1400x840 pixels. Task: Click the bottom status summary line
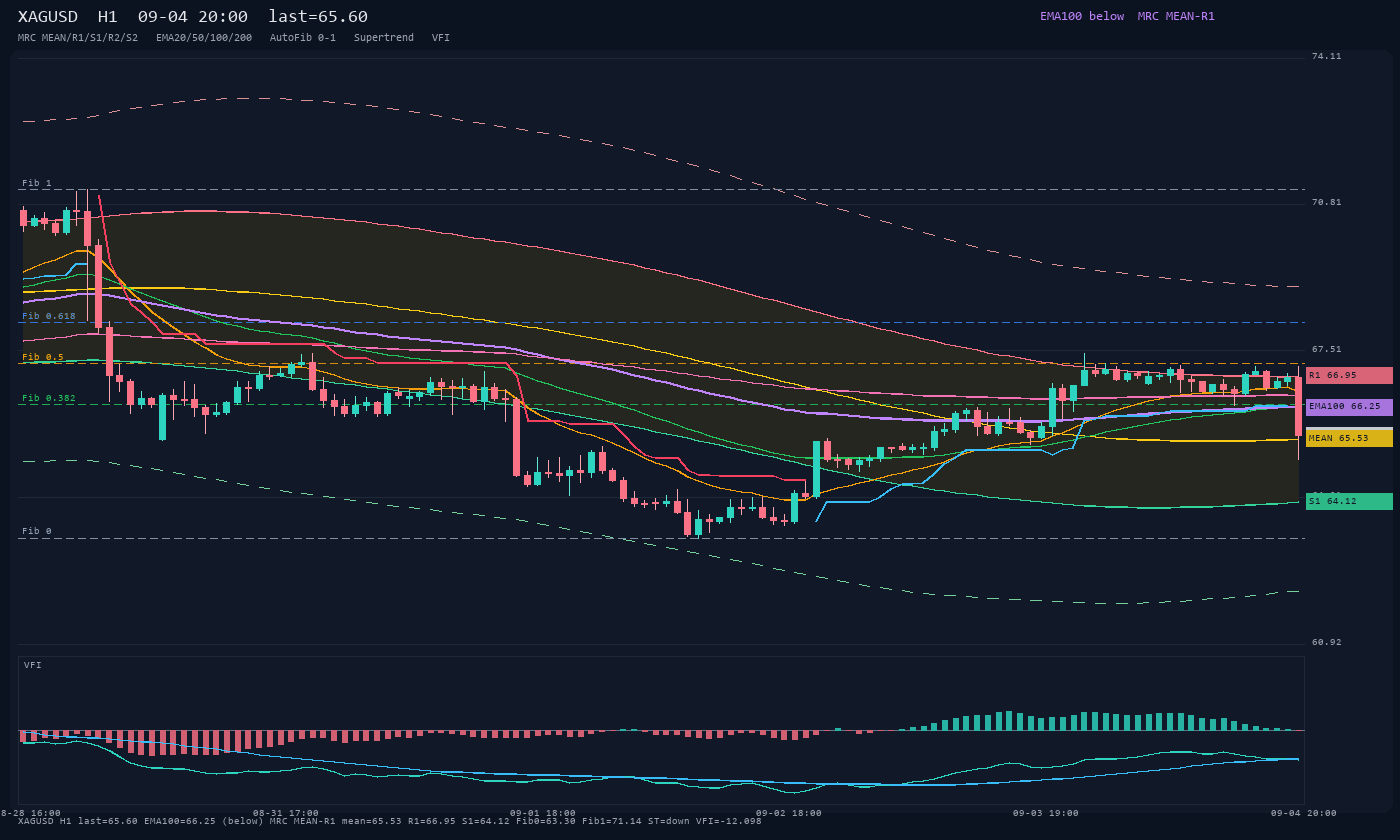click(390, 821)
